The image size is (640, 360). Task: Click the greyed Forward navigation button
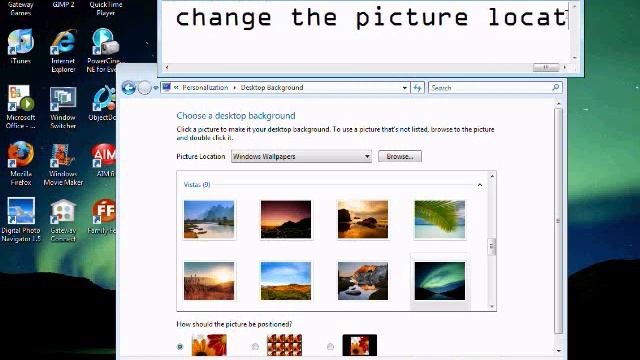144,88
